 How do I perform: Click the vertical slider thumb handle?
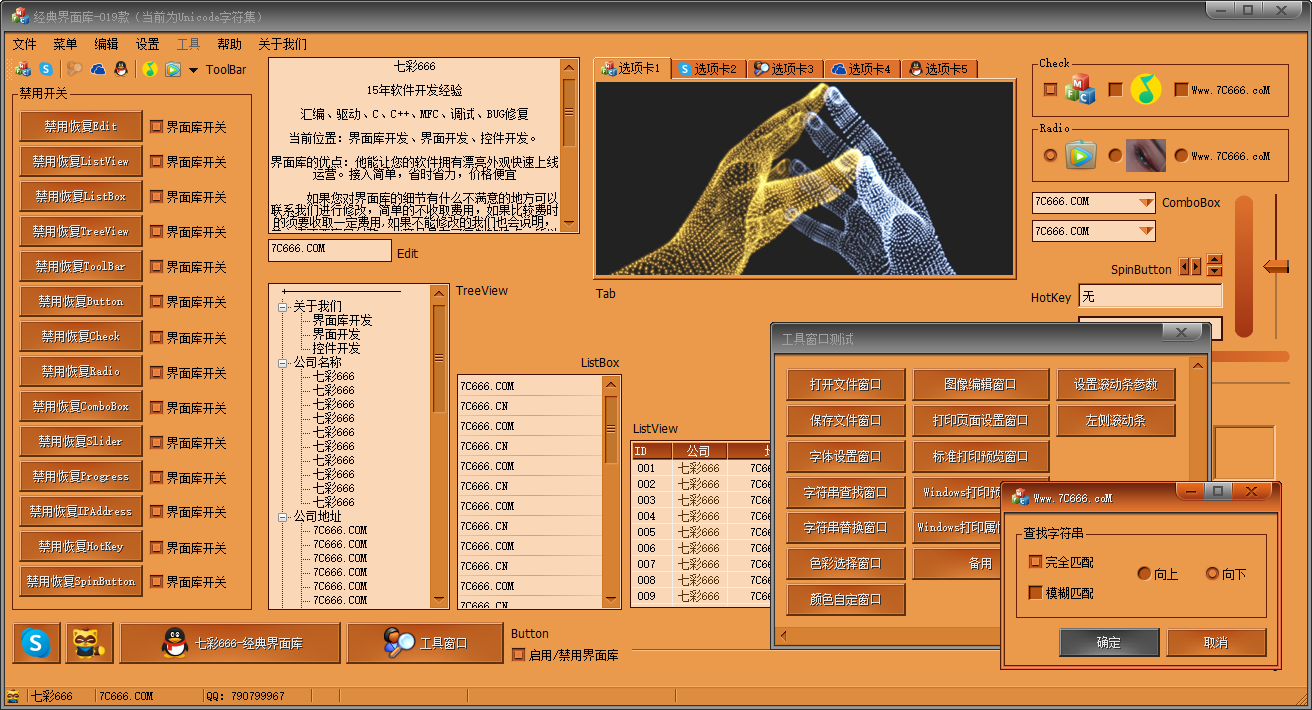[1275, 266]
